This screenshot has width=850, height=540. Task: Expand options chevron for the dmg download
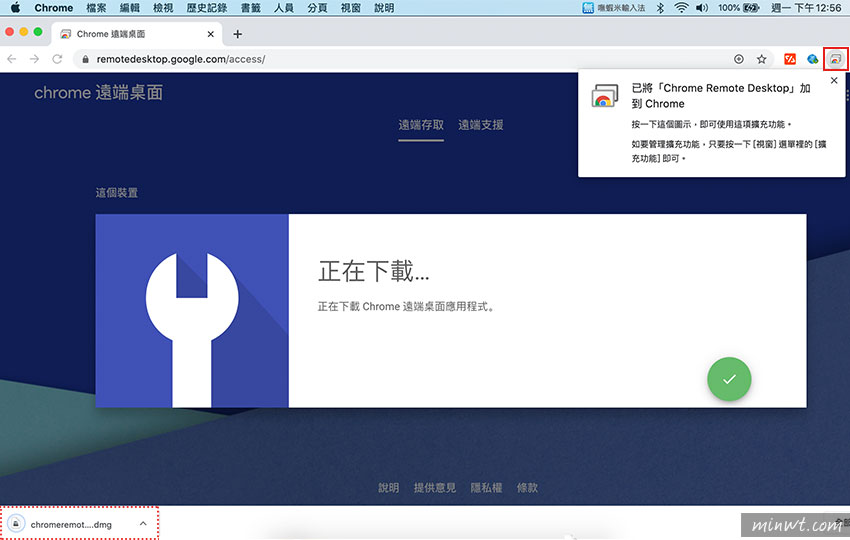143,524
